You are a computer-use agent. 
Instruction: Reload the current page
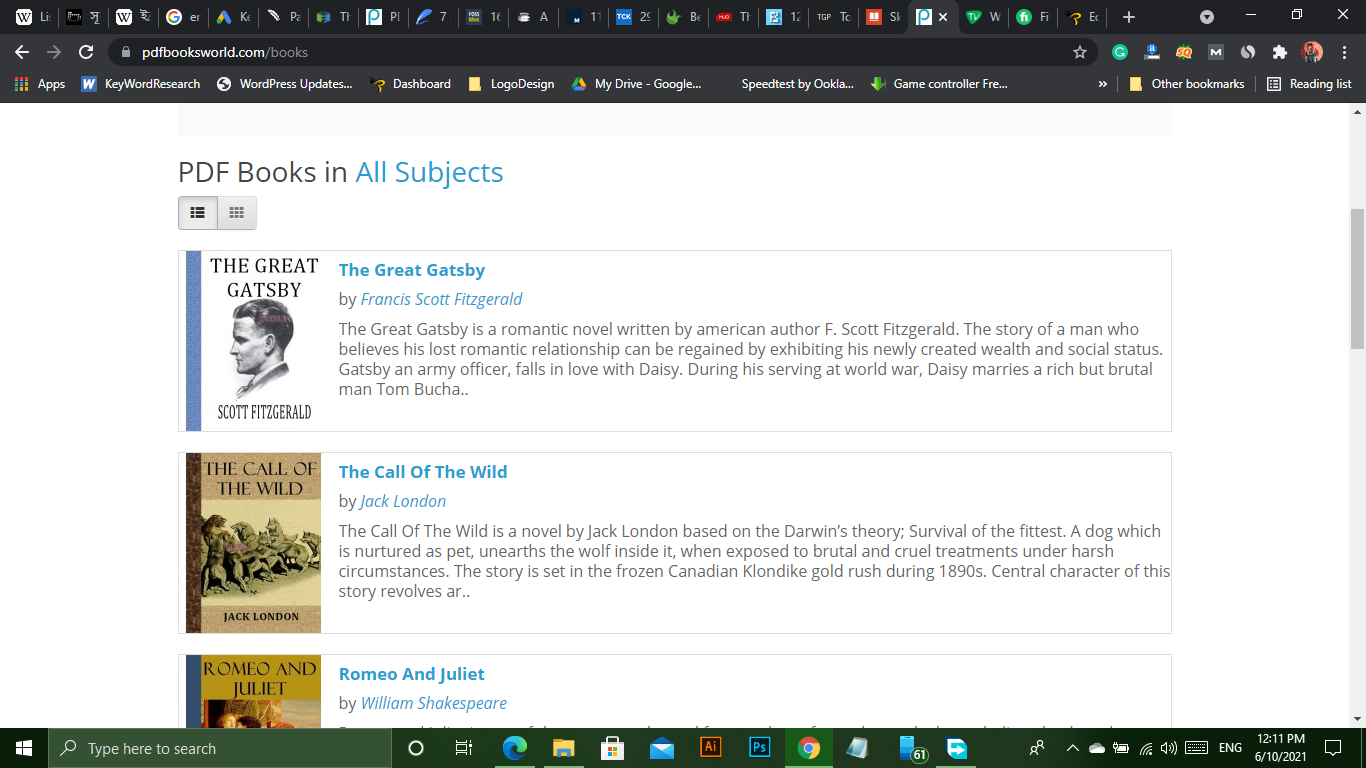[x=86, y=52]
